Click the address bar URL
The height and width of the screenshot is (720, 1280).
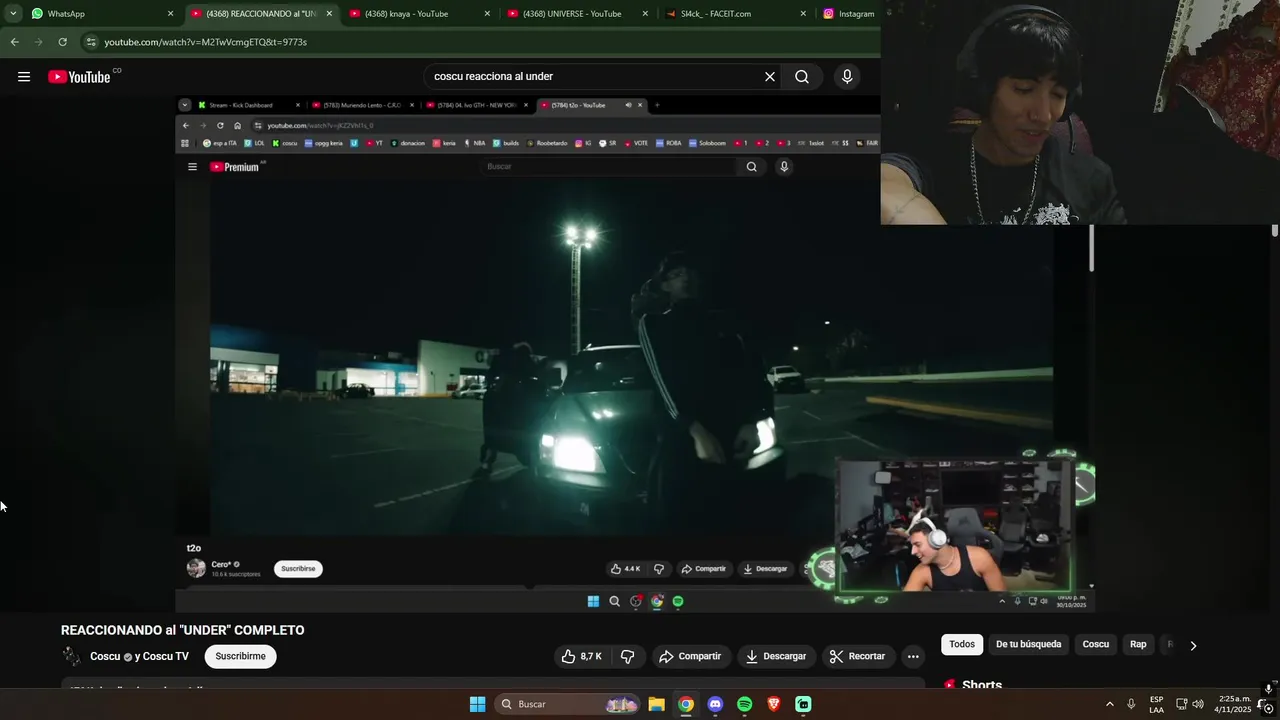pos(205,42)
